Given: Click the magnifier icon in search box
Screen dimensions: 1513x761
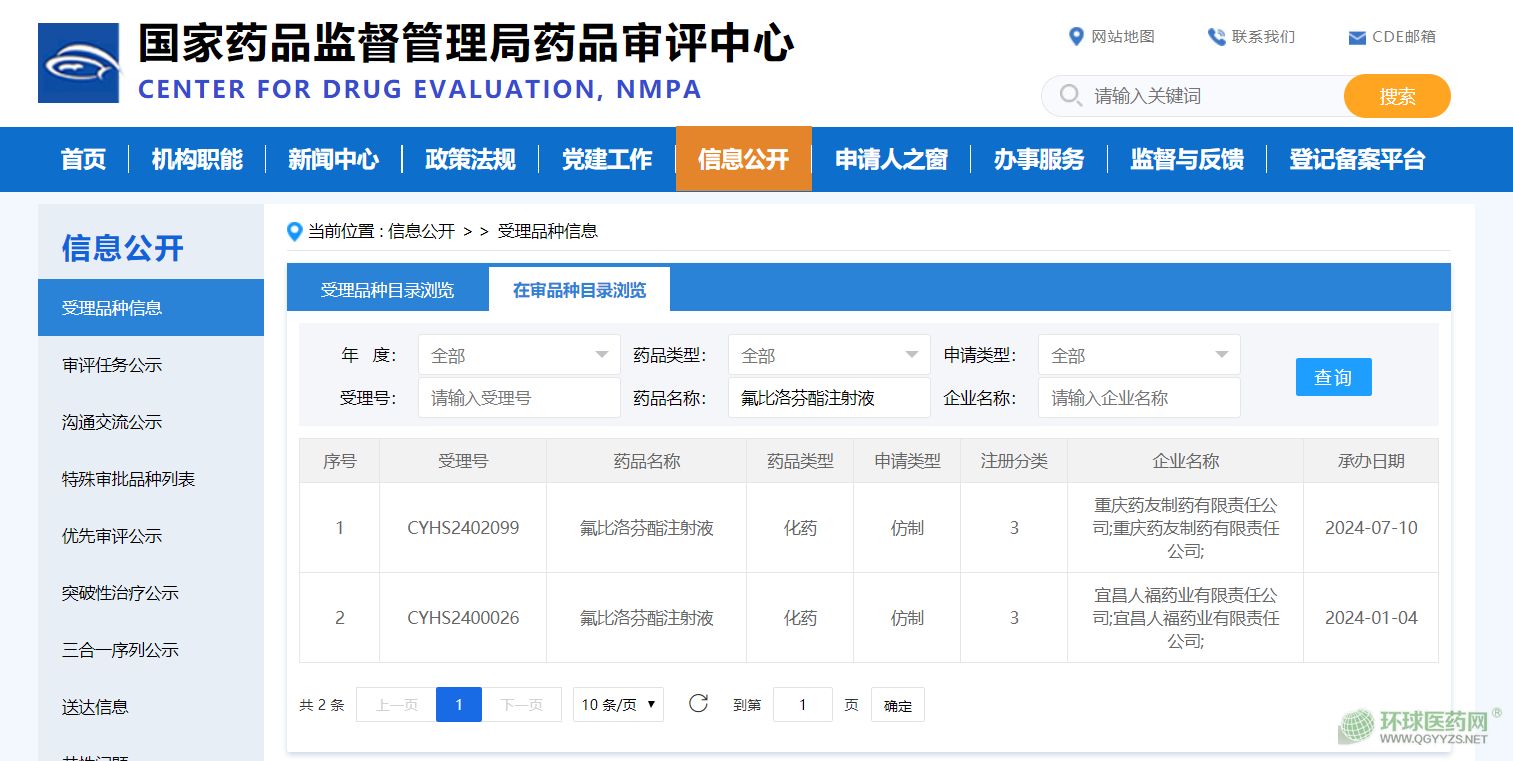Looking at the screenshot, I should pos(1070,96).
